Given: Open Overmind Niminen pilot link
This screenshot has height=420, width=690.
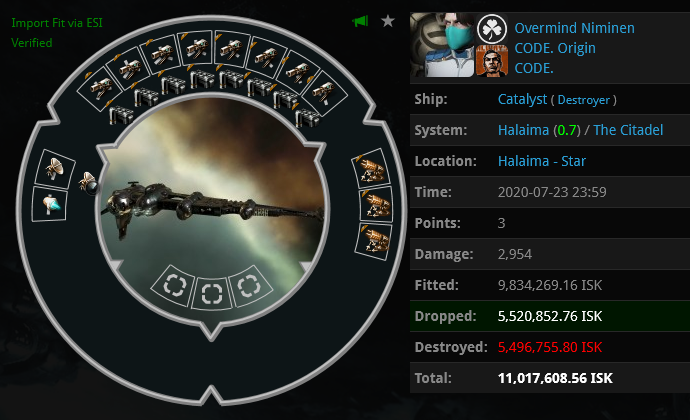Looking at the screenshot, I should point(574,28).
